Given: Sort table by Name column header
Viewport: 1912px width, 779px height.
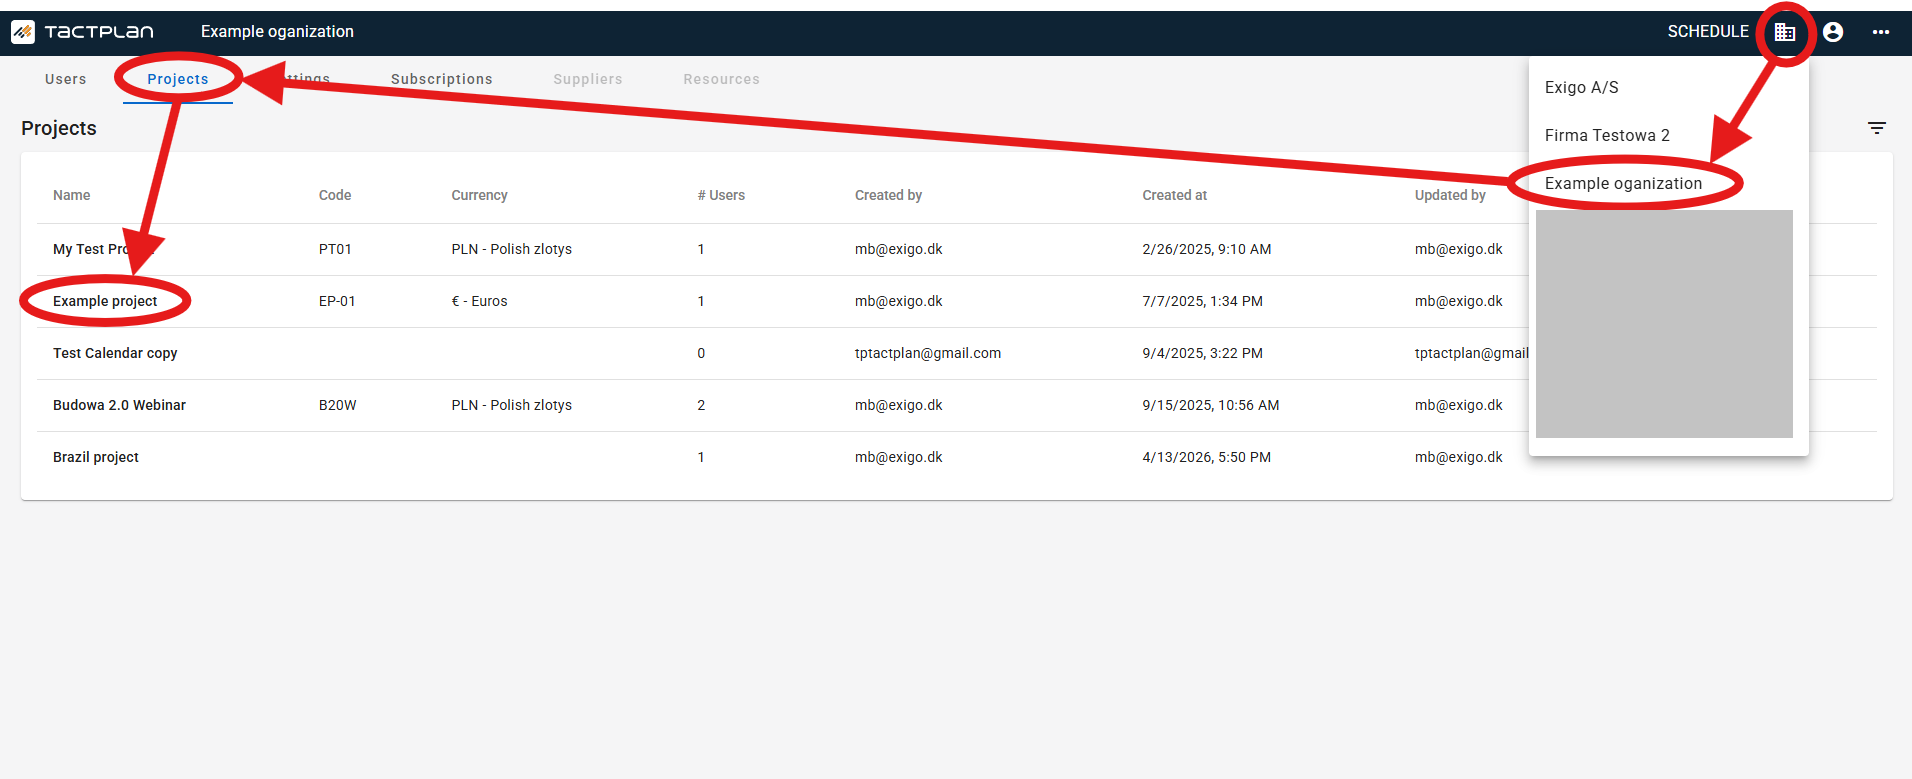Looking at the screenshot, I should pyautogui.click(x=72, y=195).
